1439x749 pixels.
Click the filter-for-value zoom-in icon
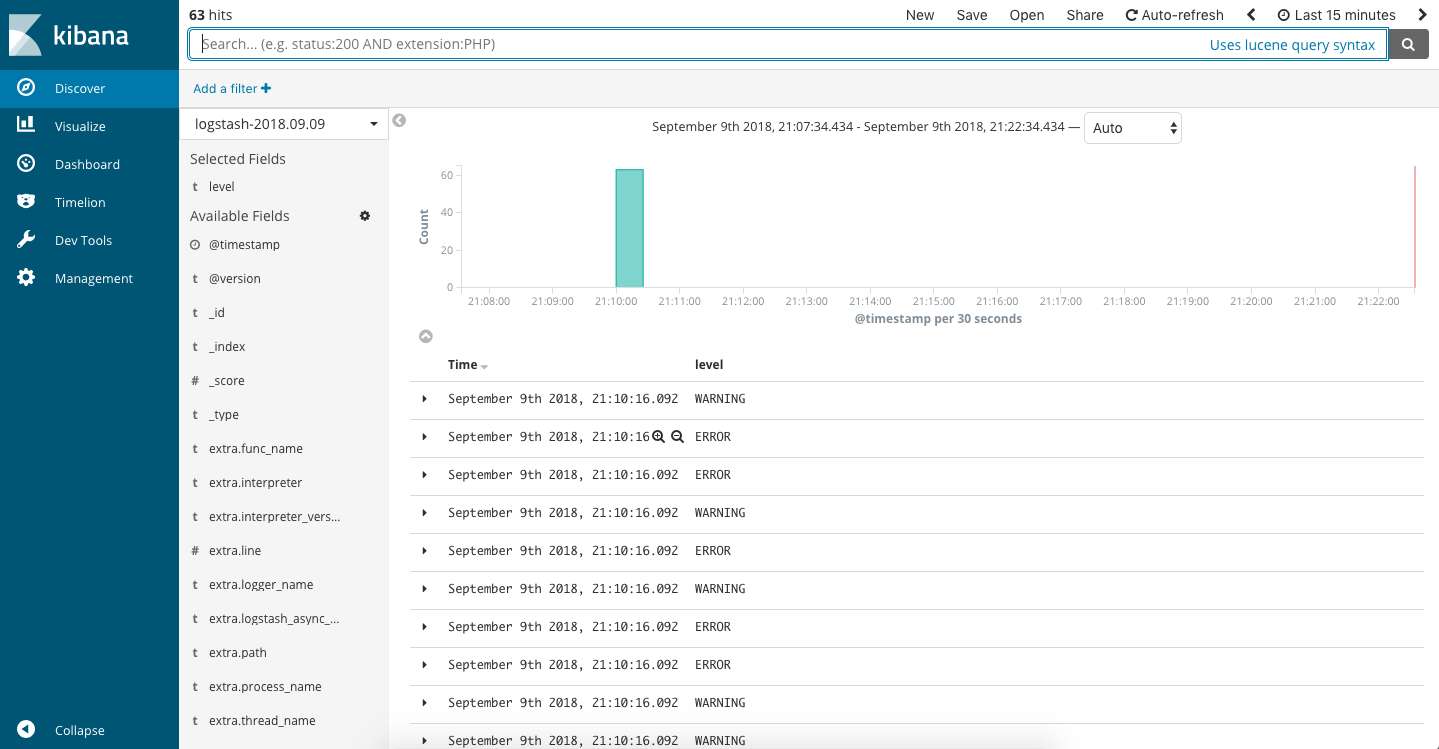[658, 437]
